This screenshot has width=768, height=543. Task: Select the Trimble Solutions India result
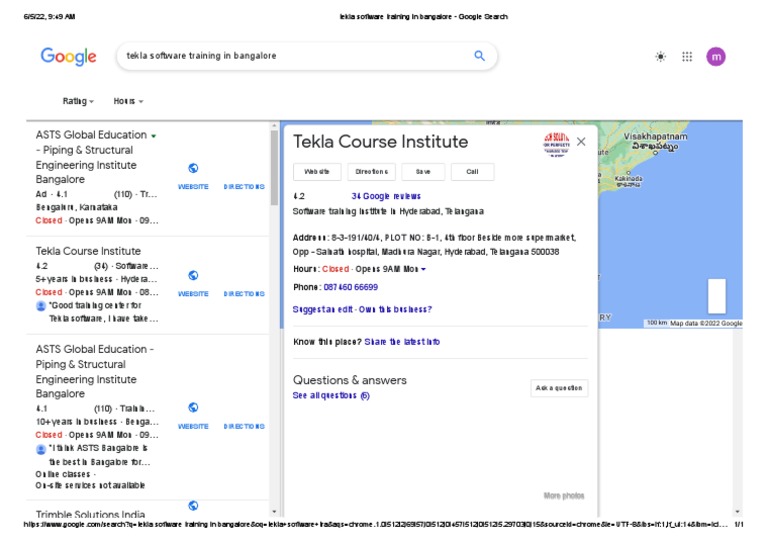pyautogui.click(x=91, y=514)
